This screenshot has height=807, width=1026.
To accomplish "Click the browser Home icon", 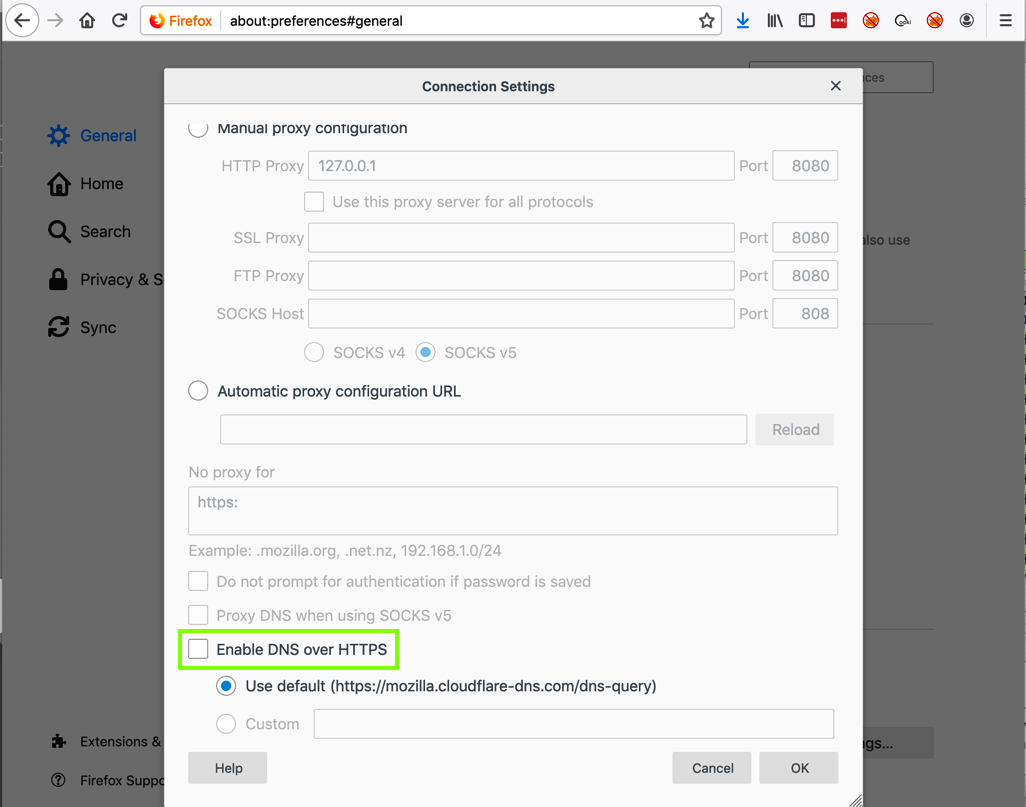I will click(x=87, y=20).
